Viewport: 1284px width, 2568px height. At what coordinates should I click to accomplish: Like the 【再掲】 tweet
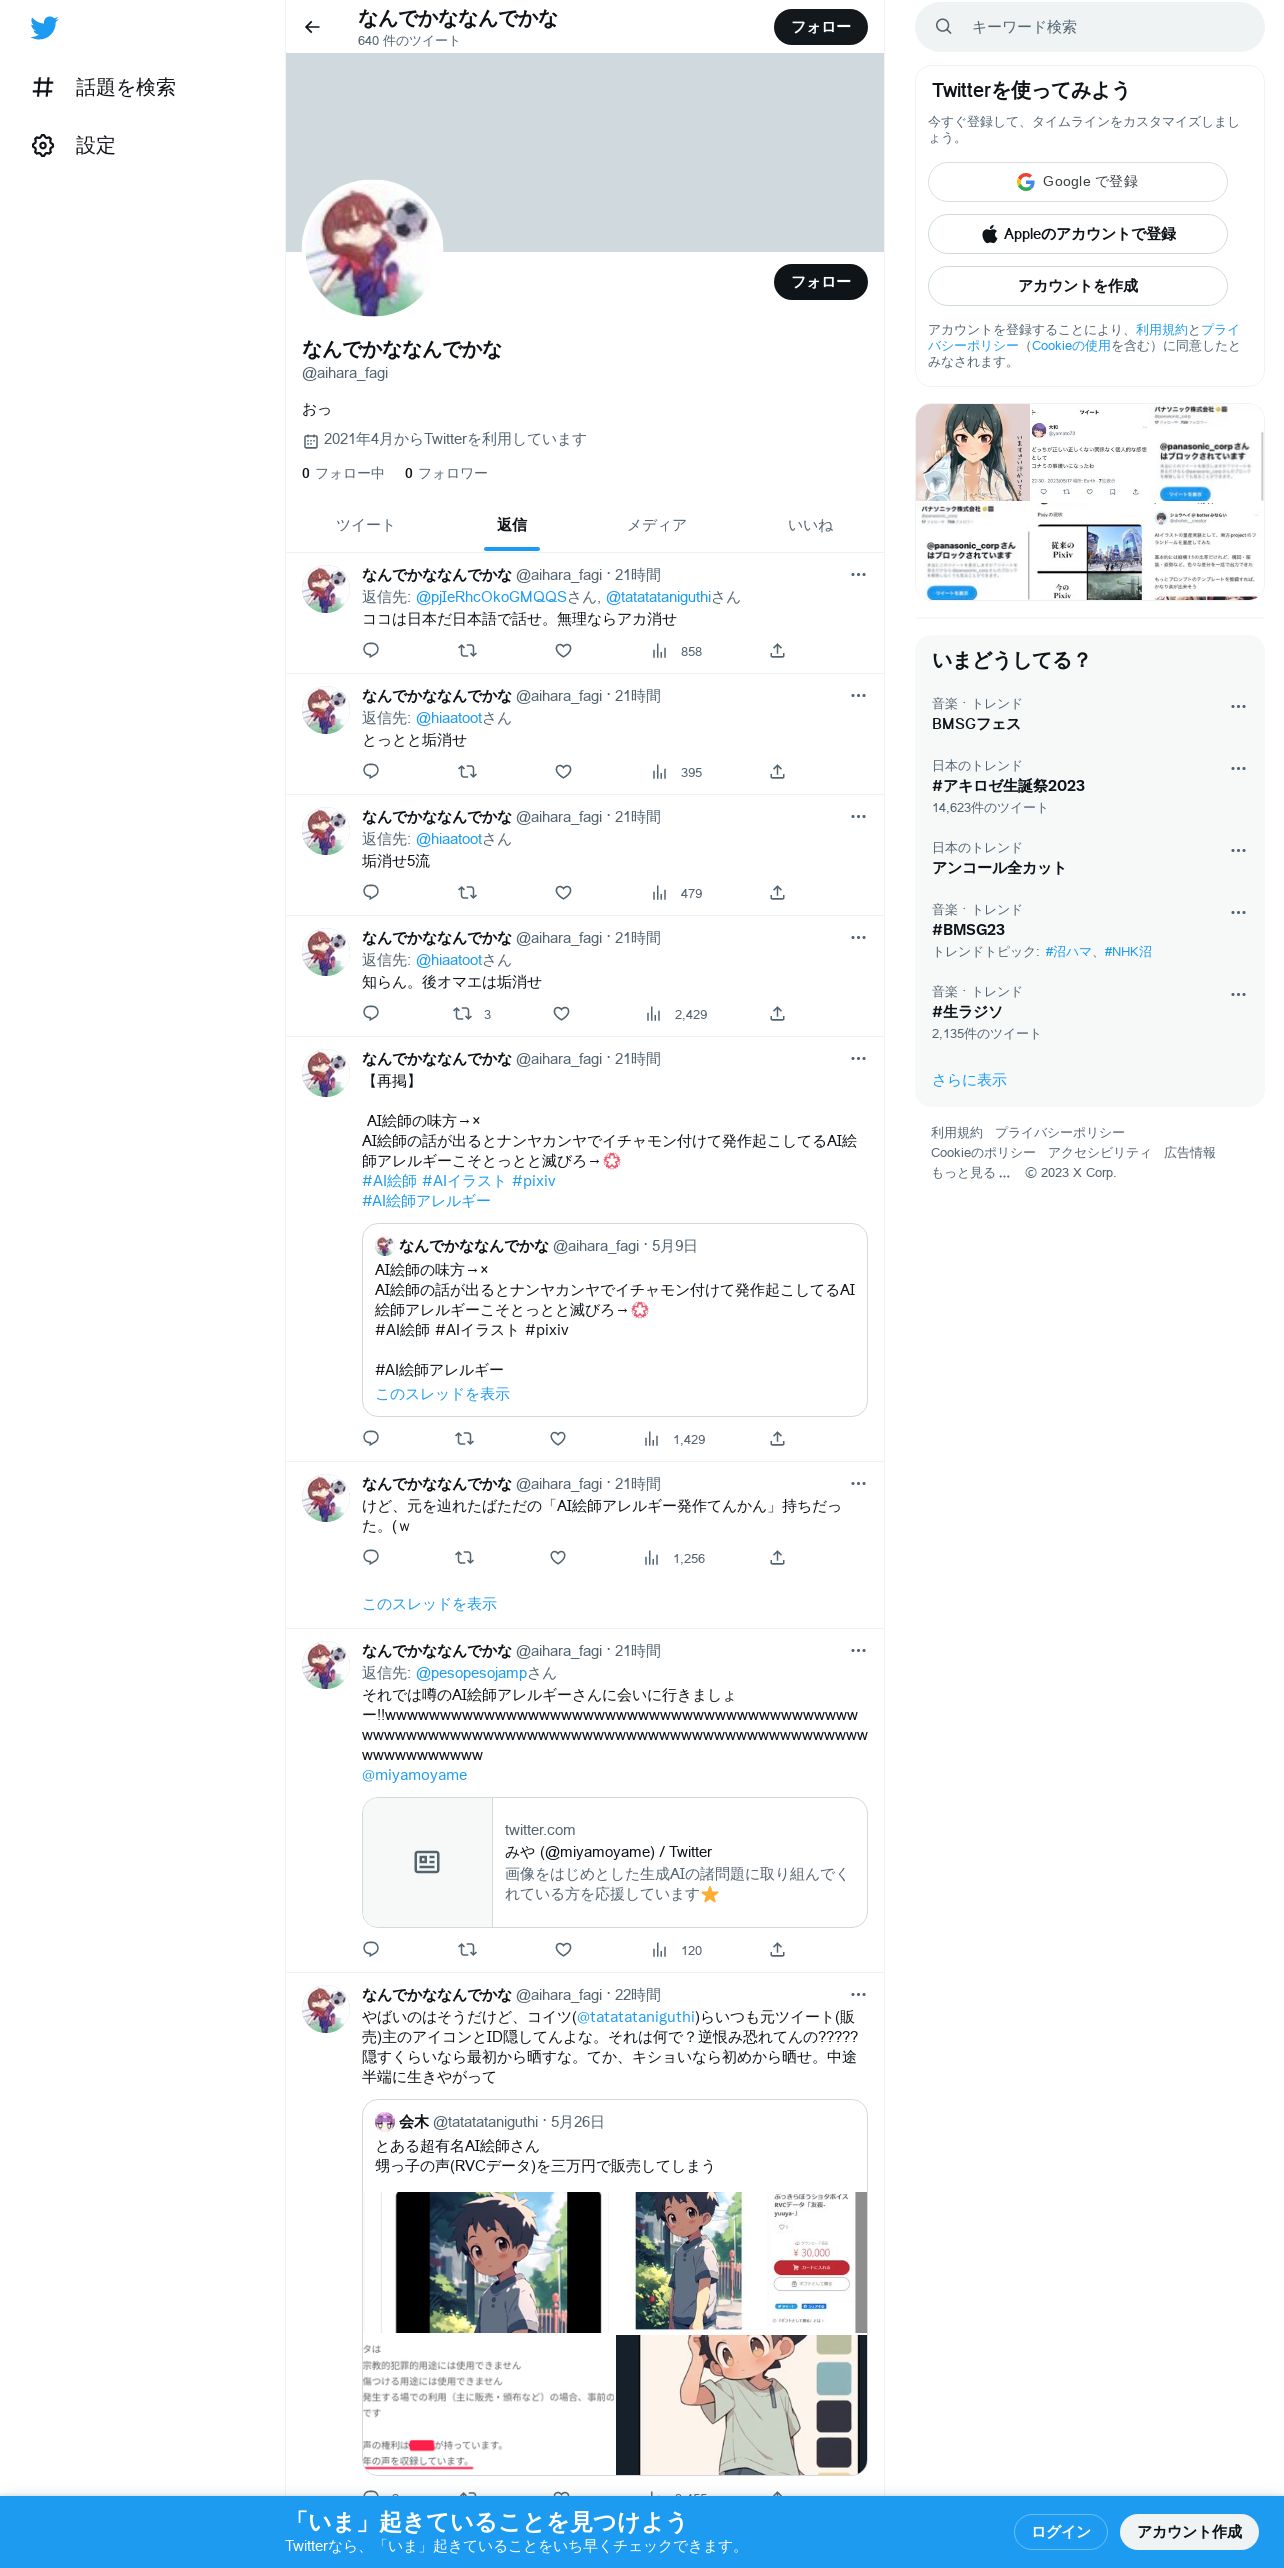tap(558, 1439)
